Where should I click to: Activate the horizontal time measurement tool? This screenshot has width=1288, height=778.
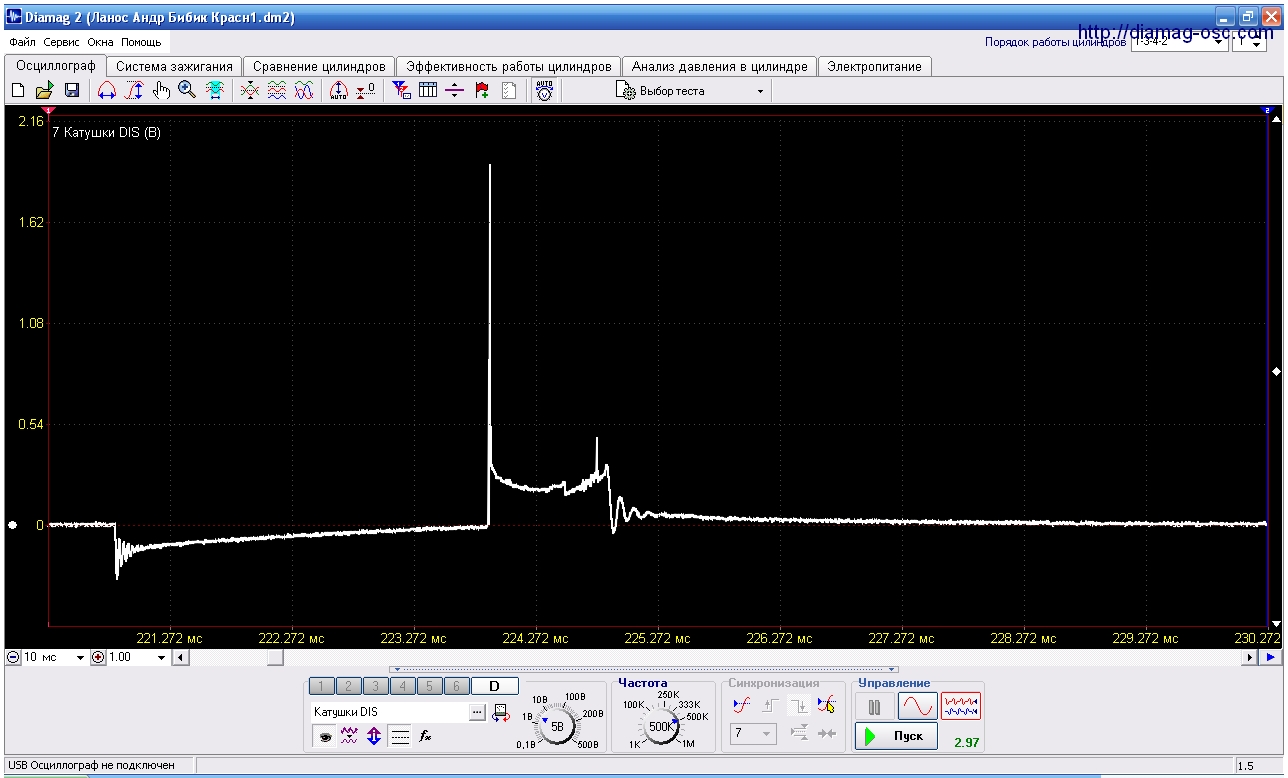[x=107, y=91]
